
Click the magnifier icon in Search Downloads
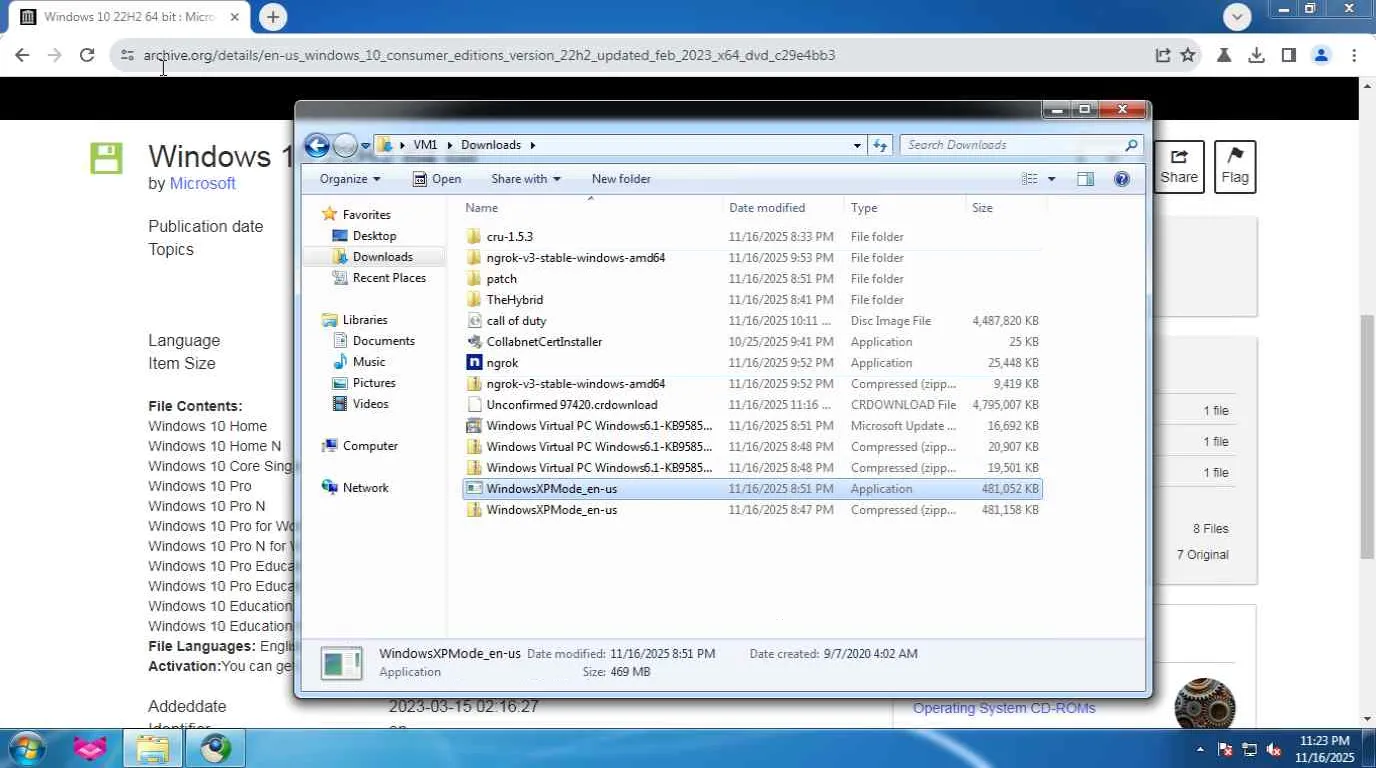1131,145
